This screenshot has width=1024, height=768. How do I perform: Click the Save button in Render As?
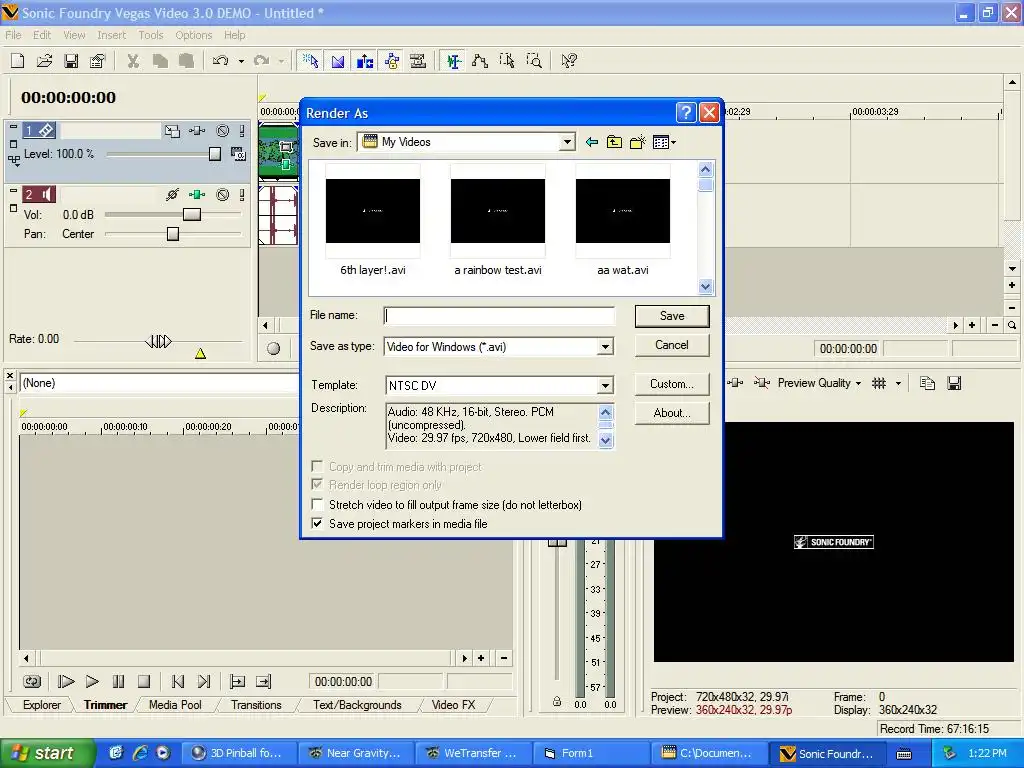click(x=672, y=316)
